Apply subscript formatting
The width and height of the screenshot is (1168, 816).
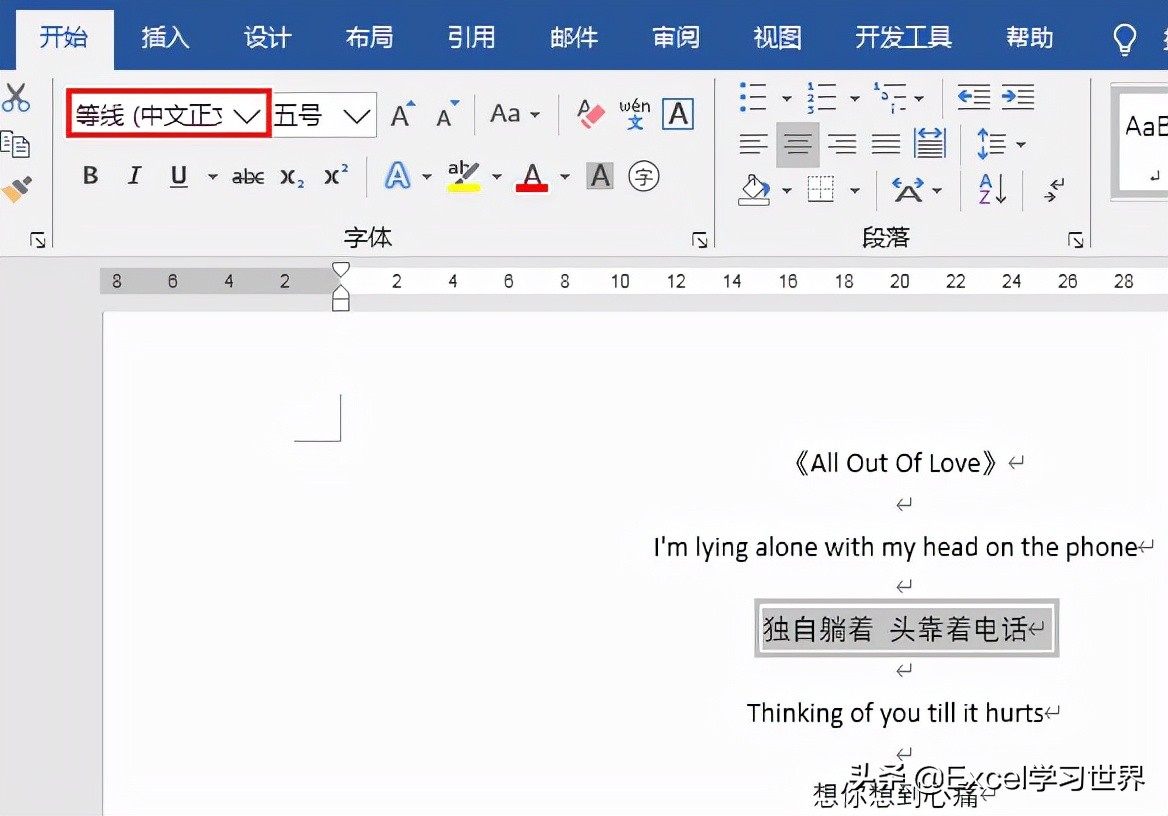pyautogui.click(x=290, y=176)
